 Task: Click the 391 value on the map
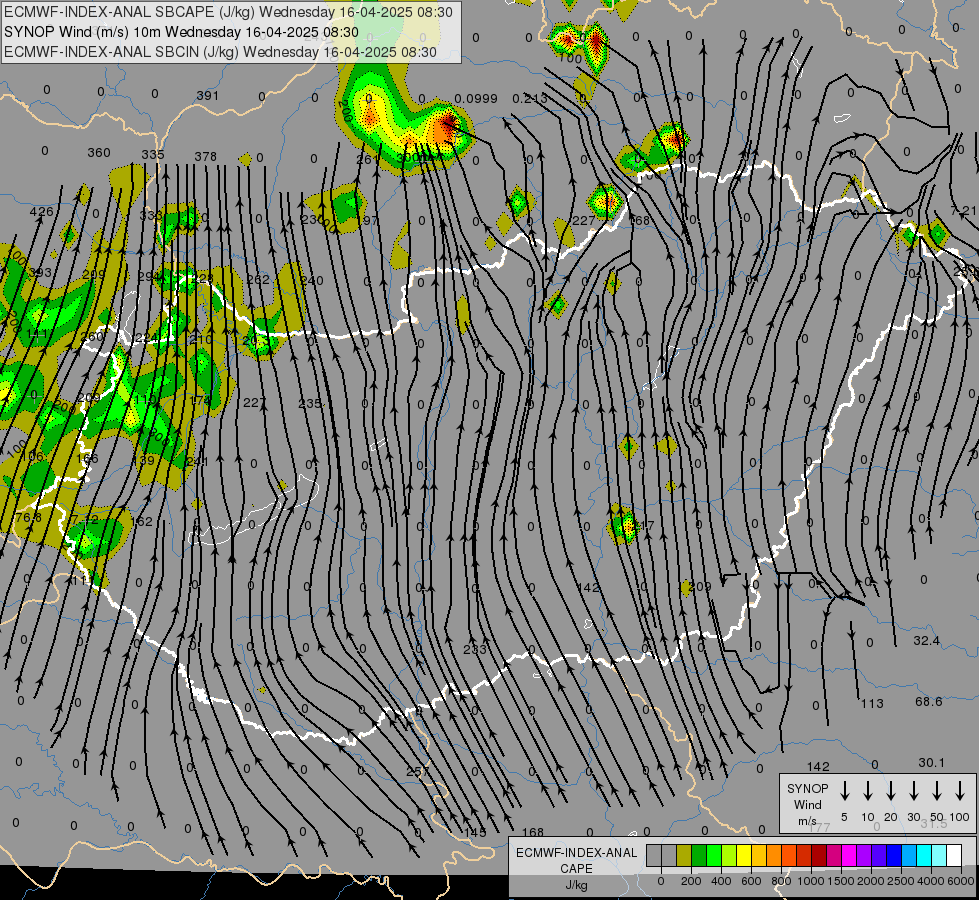point(207,96)
